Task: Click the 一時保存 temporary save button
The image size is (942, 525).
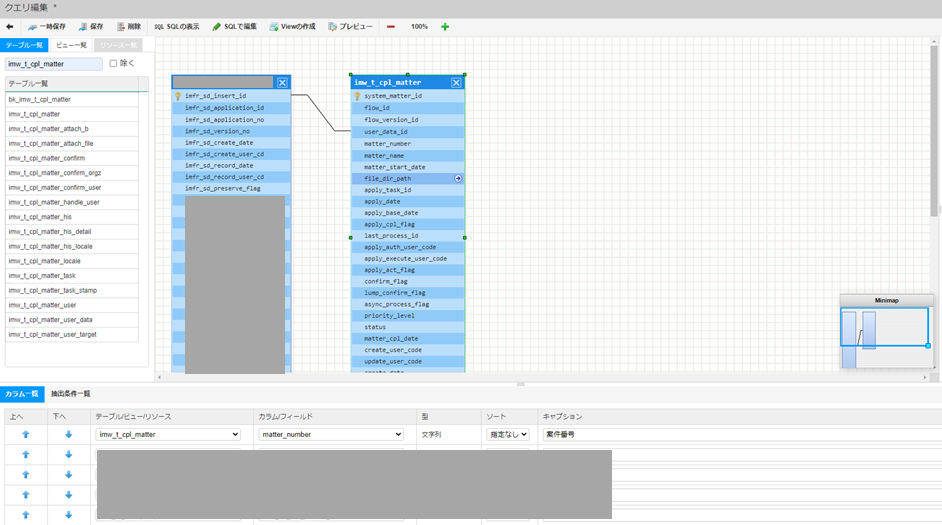Action: pos(47,26)
